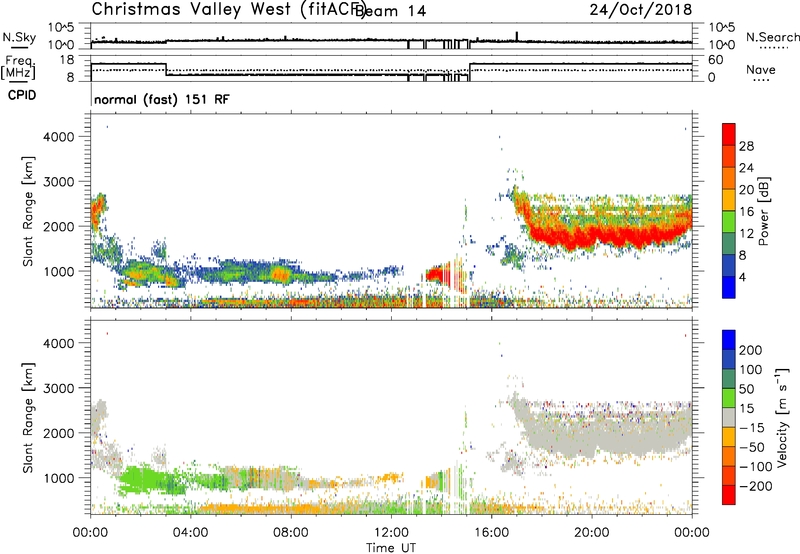Click the '28' Power colorbar tick
The height and width of the screenshot is (554, 800).
coord(746,146)
